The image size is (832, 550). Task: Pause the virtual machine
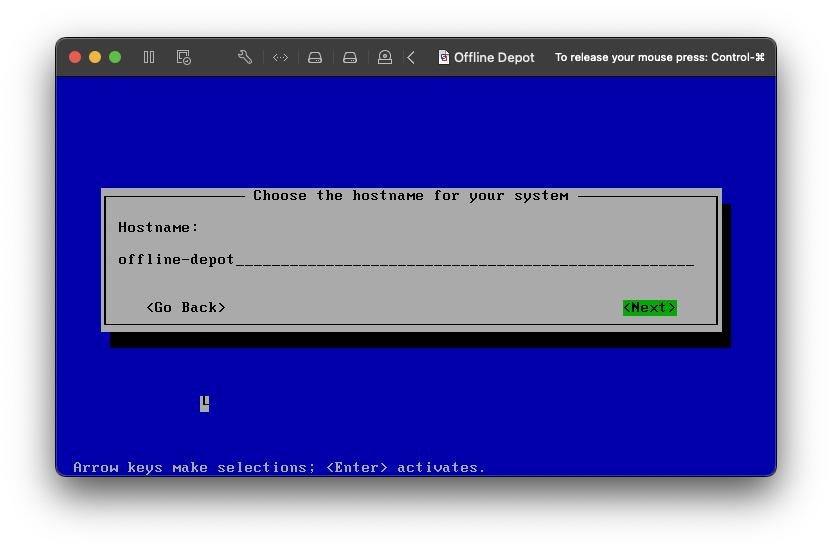149,57
